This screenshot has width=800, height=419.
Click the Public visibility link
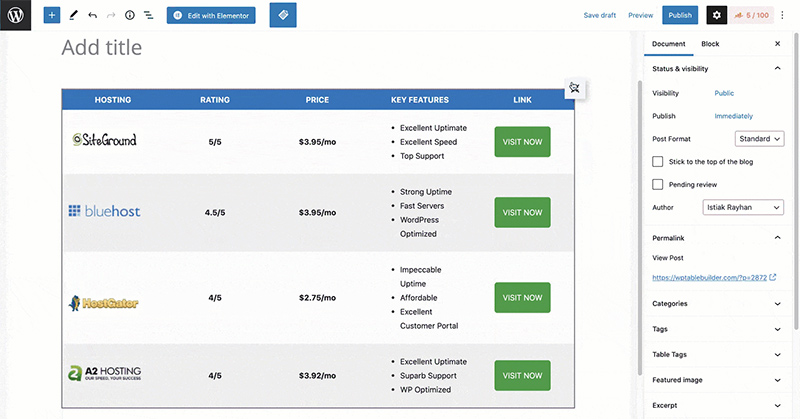click(724, 93)
